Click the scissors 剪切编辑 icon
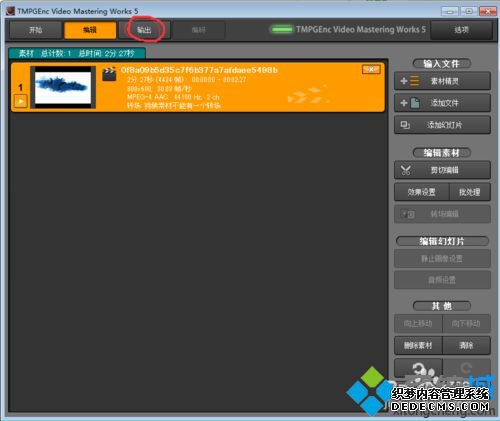The width and height of the screenshot is (500, 421). click(x=406, y=170)
